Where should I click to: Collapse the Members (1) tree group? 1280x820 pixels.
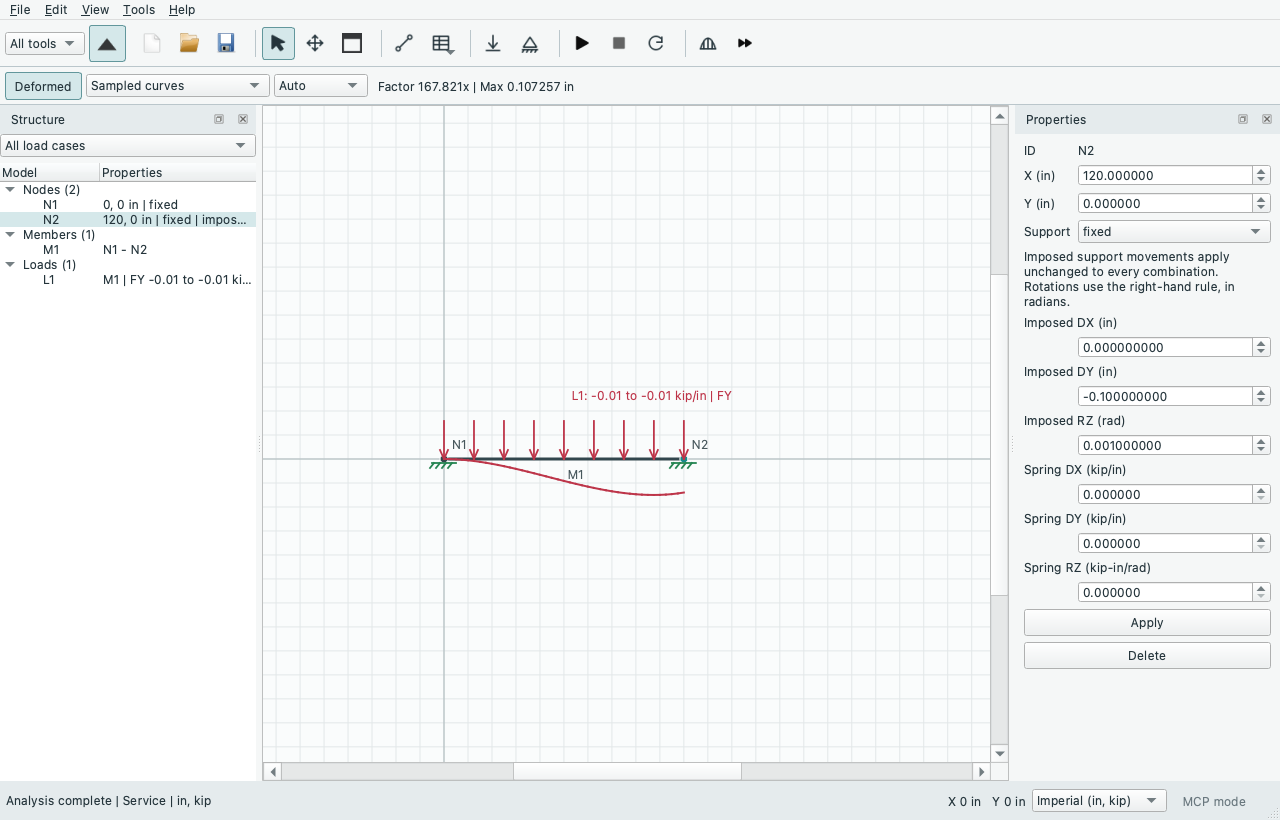click(x=10, y=235)
